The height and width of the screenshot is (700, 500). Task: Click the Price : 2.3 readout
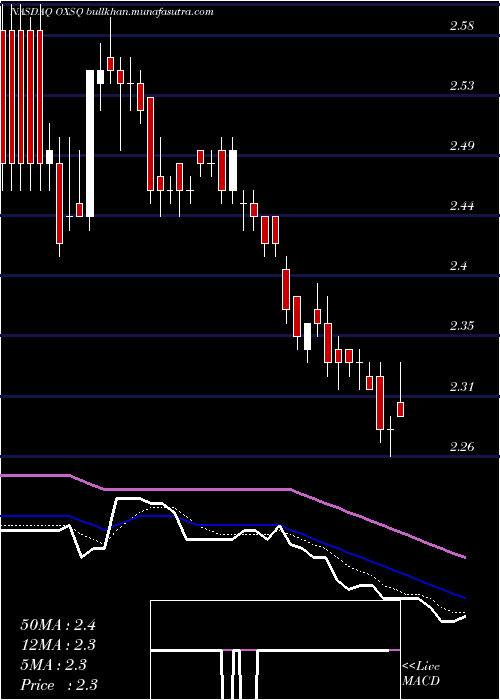[59, 685]
